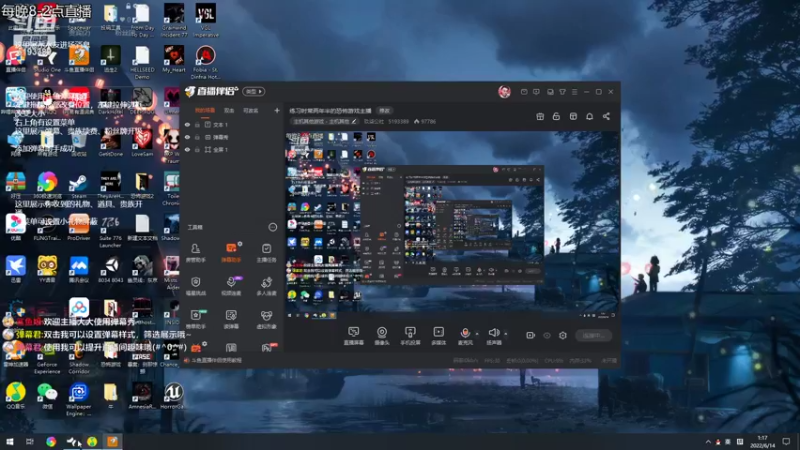Select the 文本 1 source row
The width and height of the screenshot is (800, 450).
pyautogui.click(x=232, y=124)
